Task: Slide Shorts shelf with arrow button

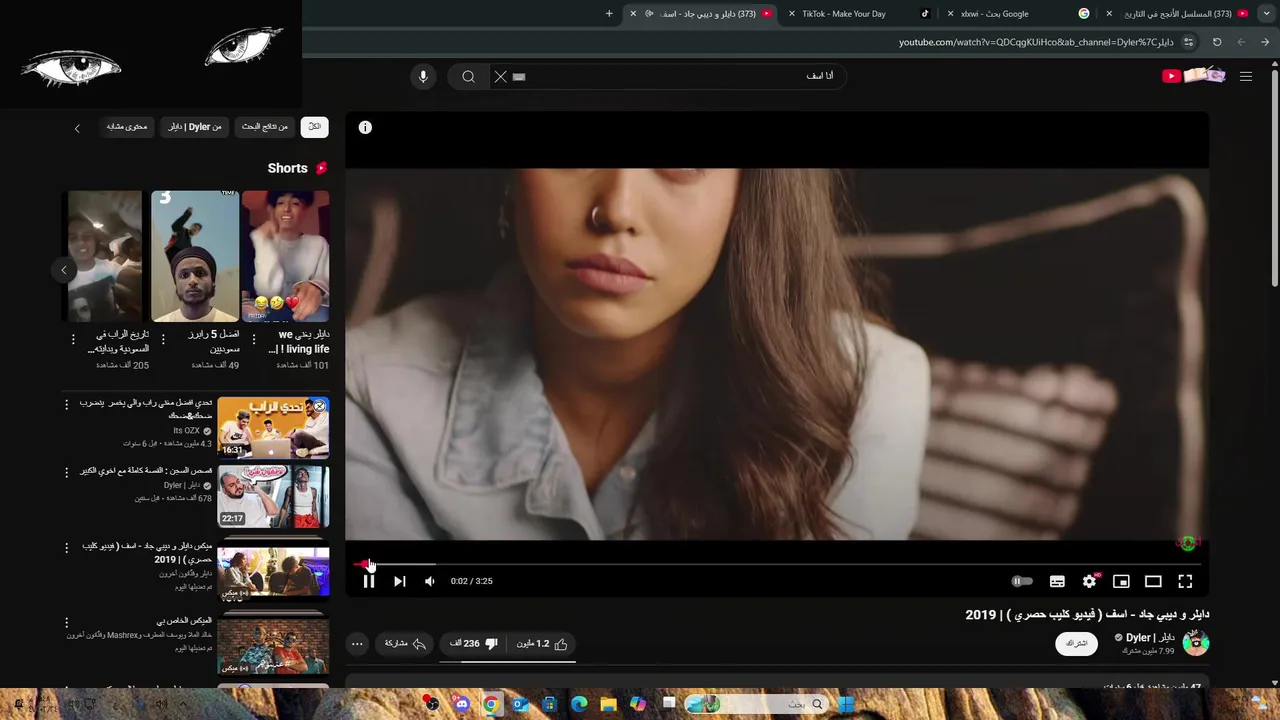Action: [64, 270]
